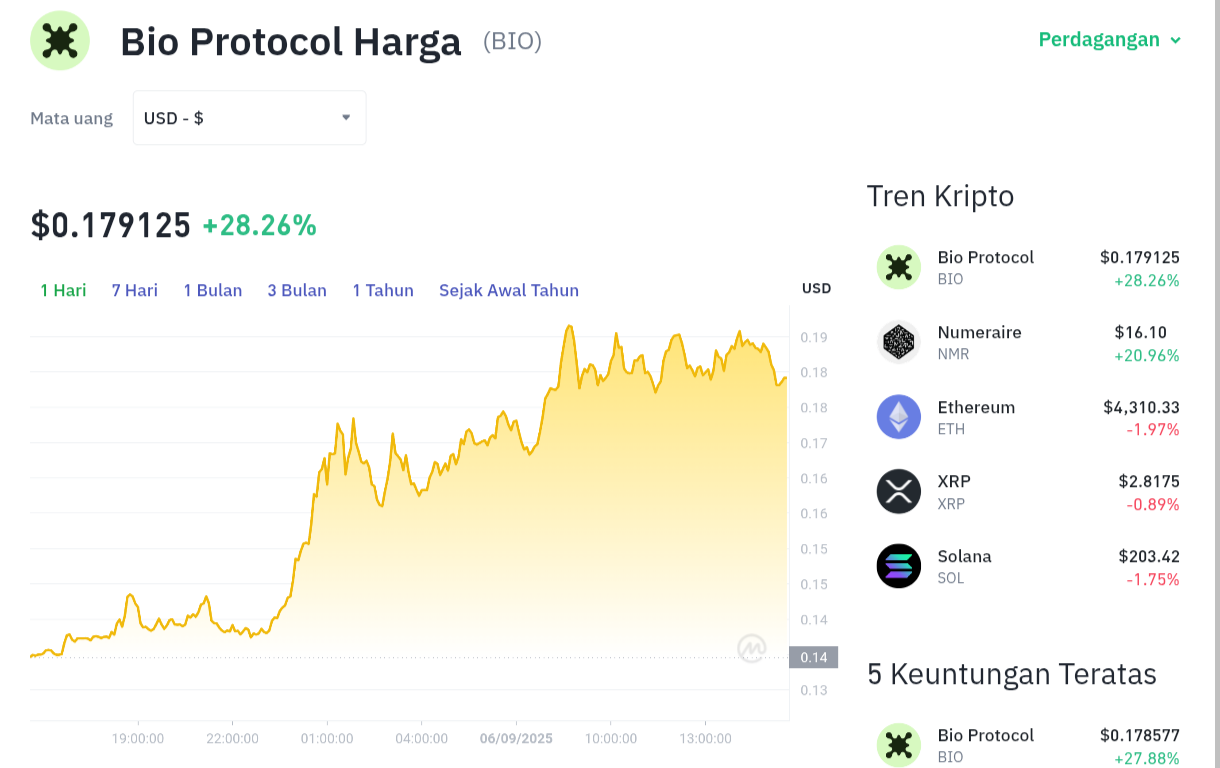Click the Bio Protocol icon under 5 Keuntungan Teratas

(898, 745)
